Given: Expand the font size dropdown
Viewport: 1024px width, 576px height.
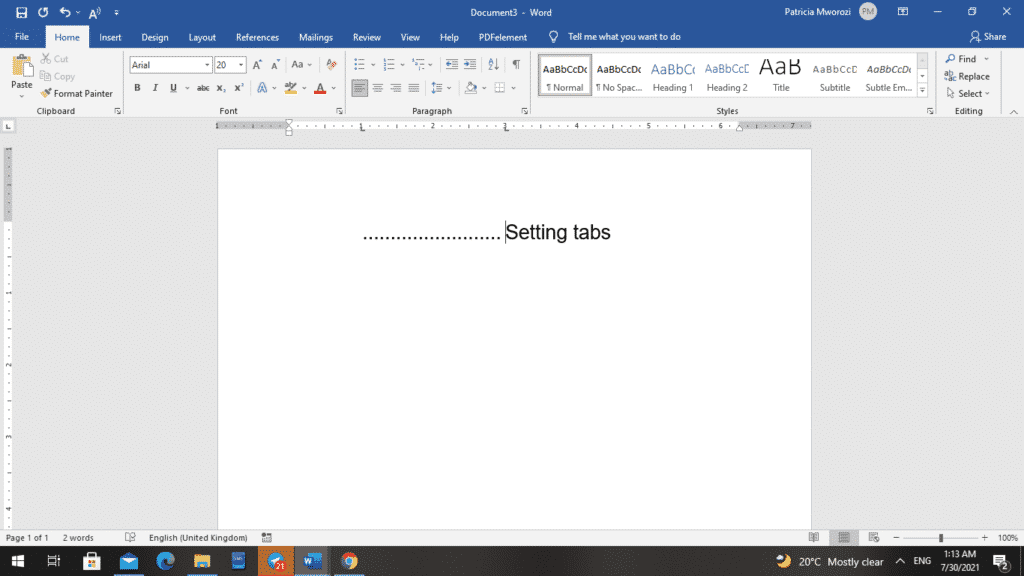Looking at the screenshot, I should click(x=238, y=64).
